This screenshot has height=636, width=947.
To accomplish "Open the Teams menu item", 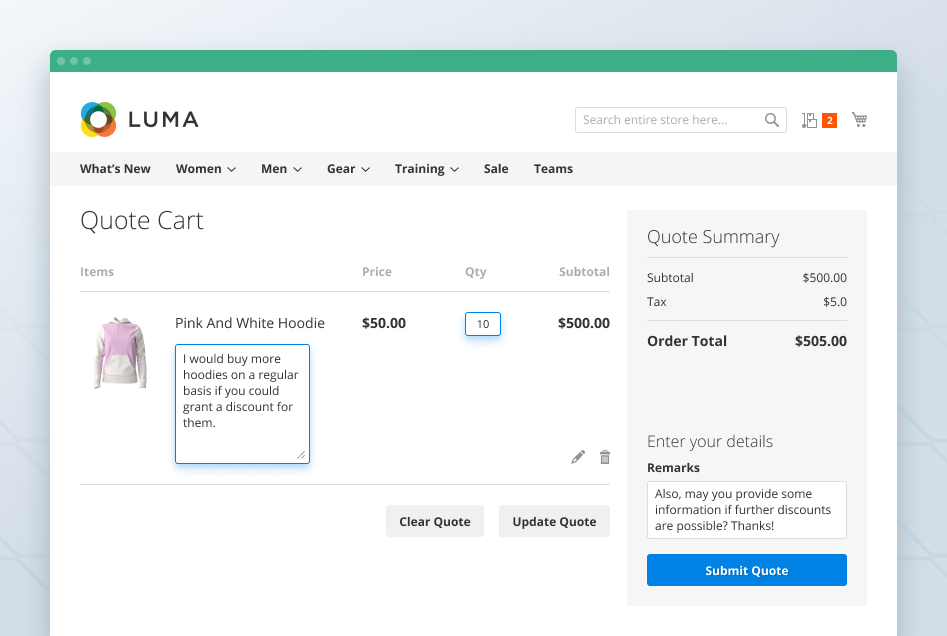I will click(x=553, y=169).
